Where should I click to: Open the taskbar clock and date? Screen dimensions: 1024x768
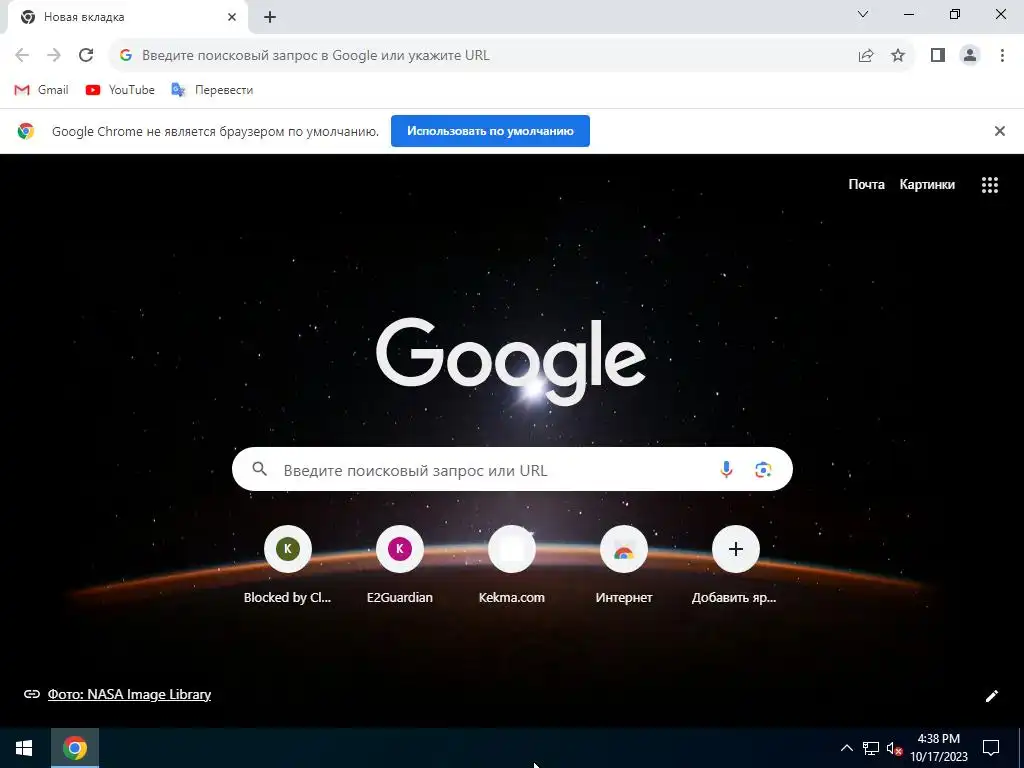[x=938, y=748]
